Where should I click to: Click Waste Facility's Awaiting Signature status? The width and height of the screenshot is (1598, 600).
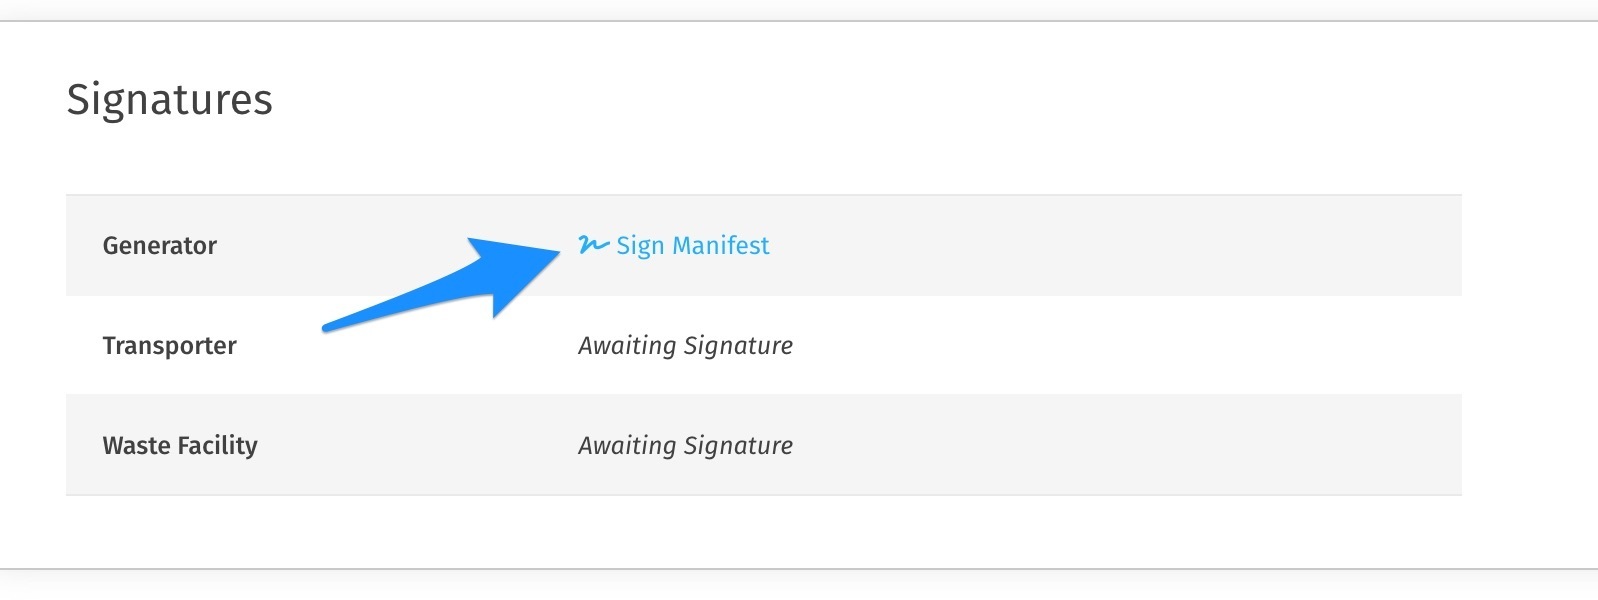(x=685, y=446)
